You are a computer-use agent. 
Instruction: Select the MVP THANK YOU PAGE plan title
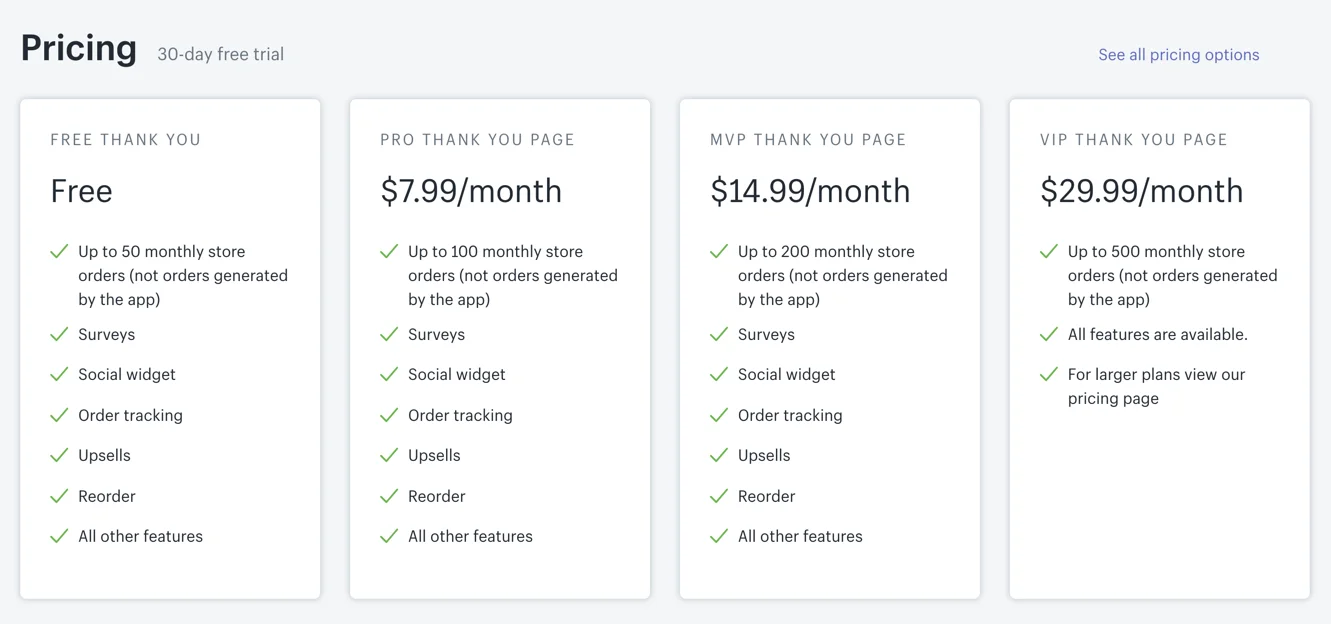[808, 140]
